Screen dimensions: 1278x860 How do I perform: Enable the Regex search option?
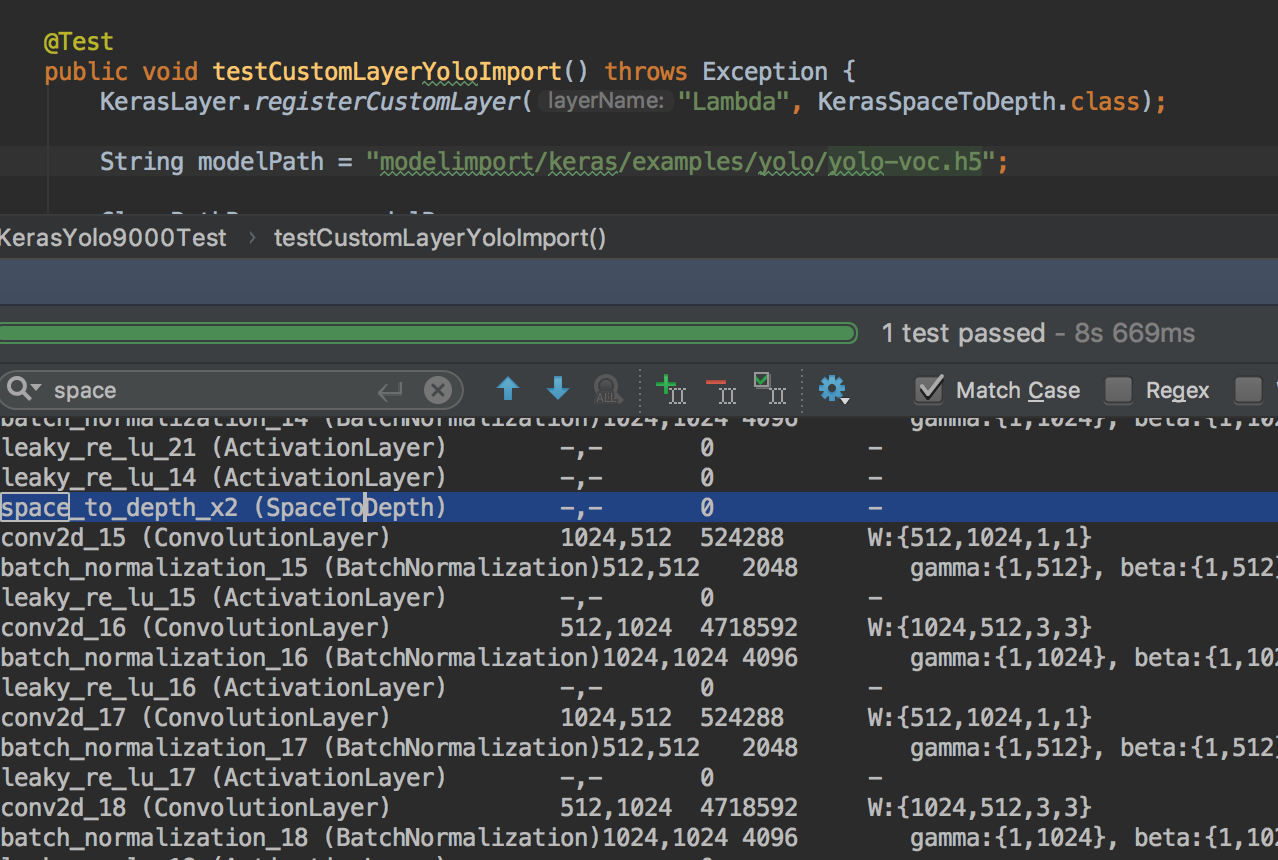pos(1118,390)
